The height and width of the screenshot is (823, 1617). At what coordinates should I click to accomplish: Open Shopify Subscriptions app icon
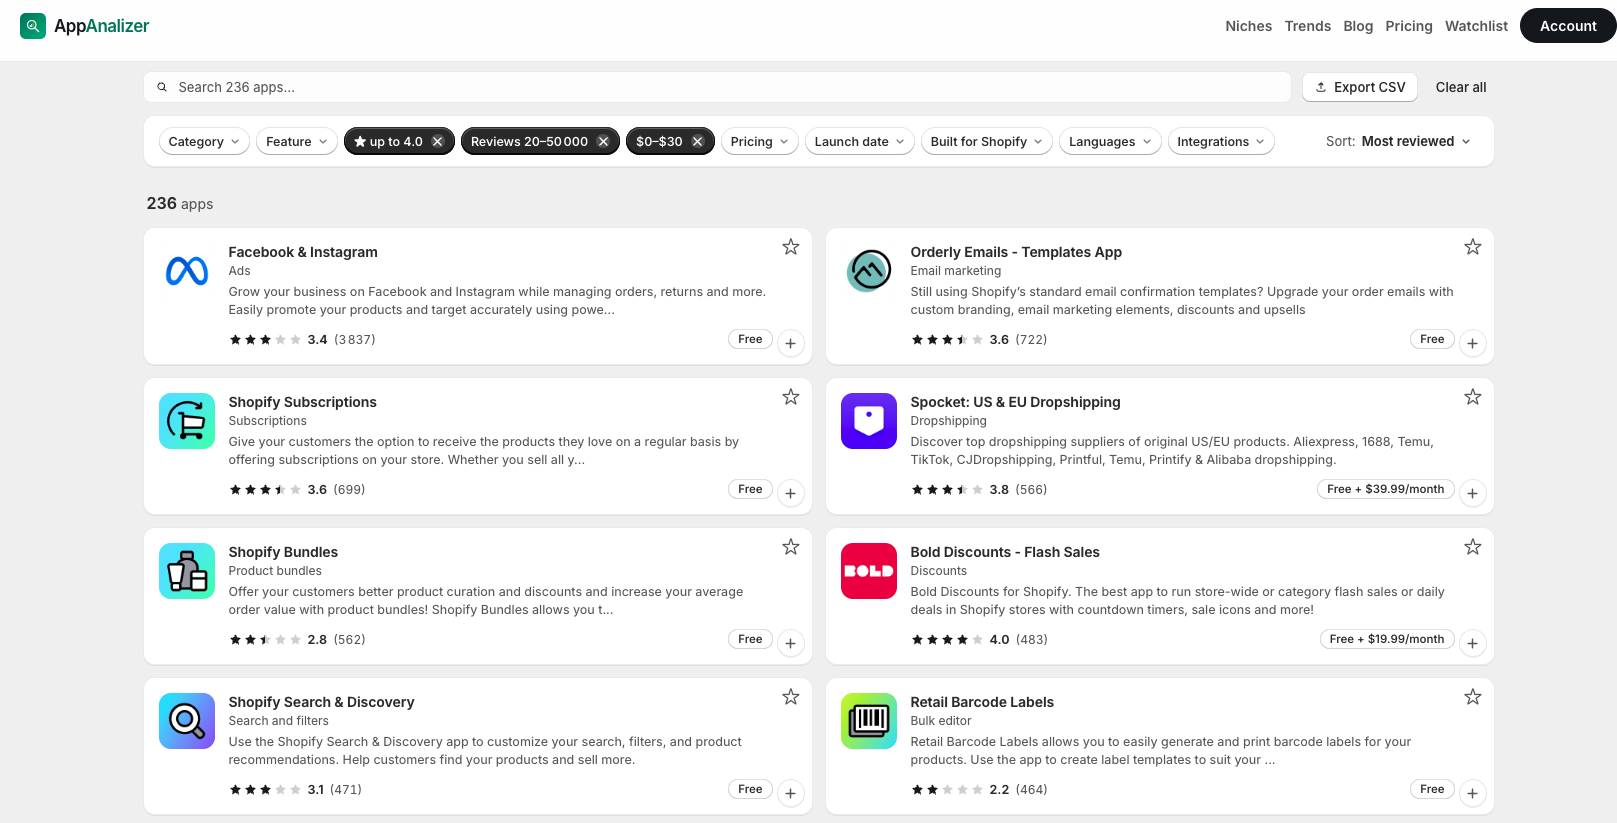pos(187,421)
